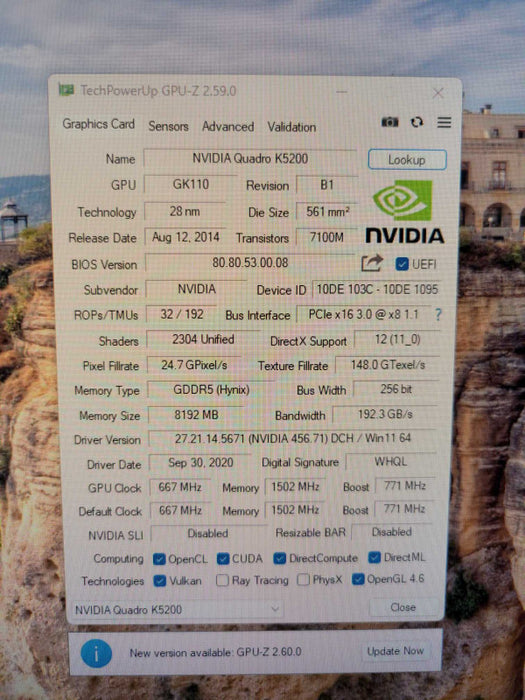The image size is (525, 700).
Task: Click the 'New version available: GPU-Z 2.60.0' text
Action: pyautogui.click(x=215, y=652)
